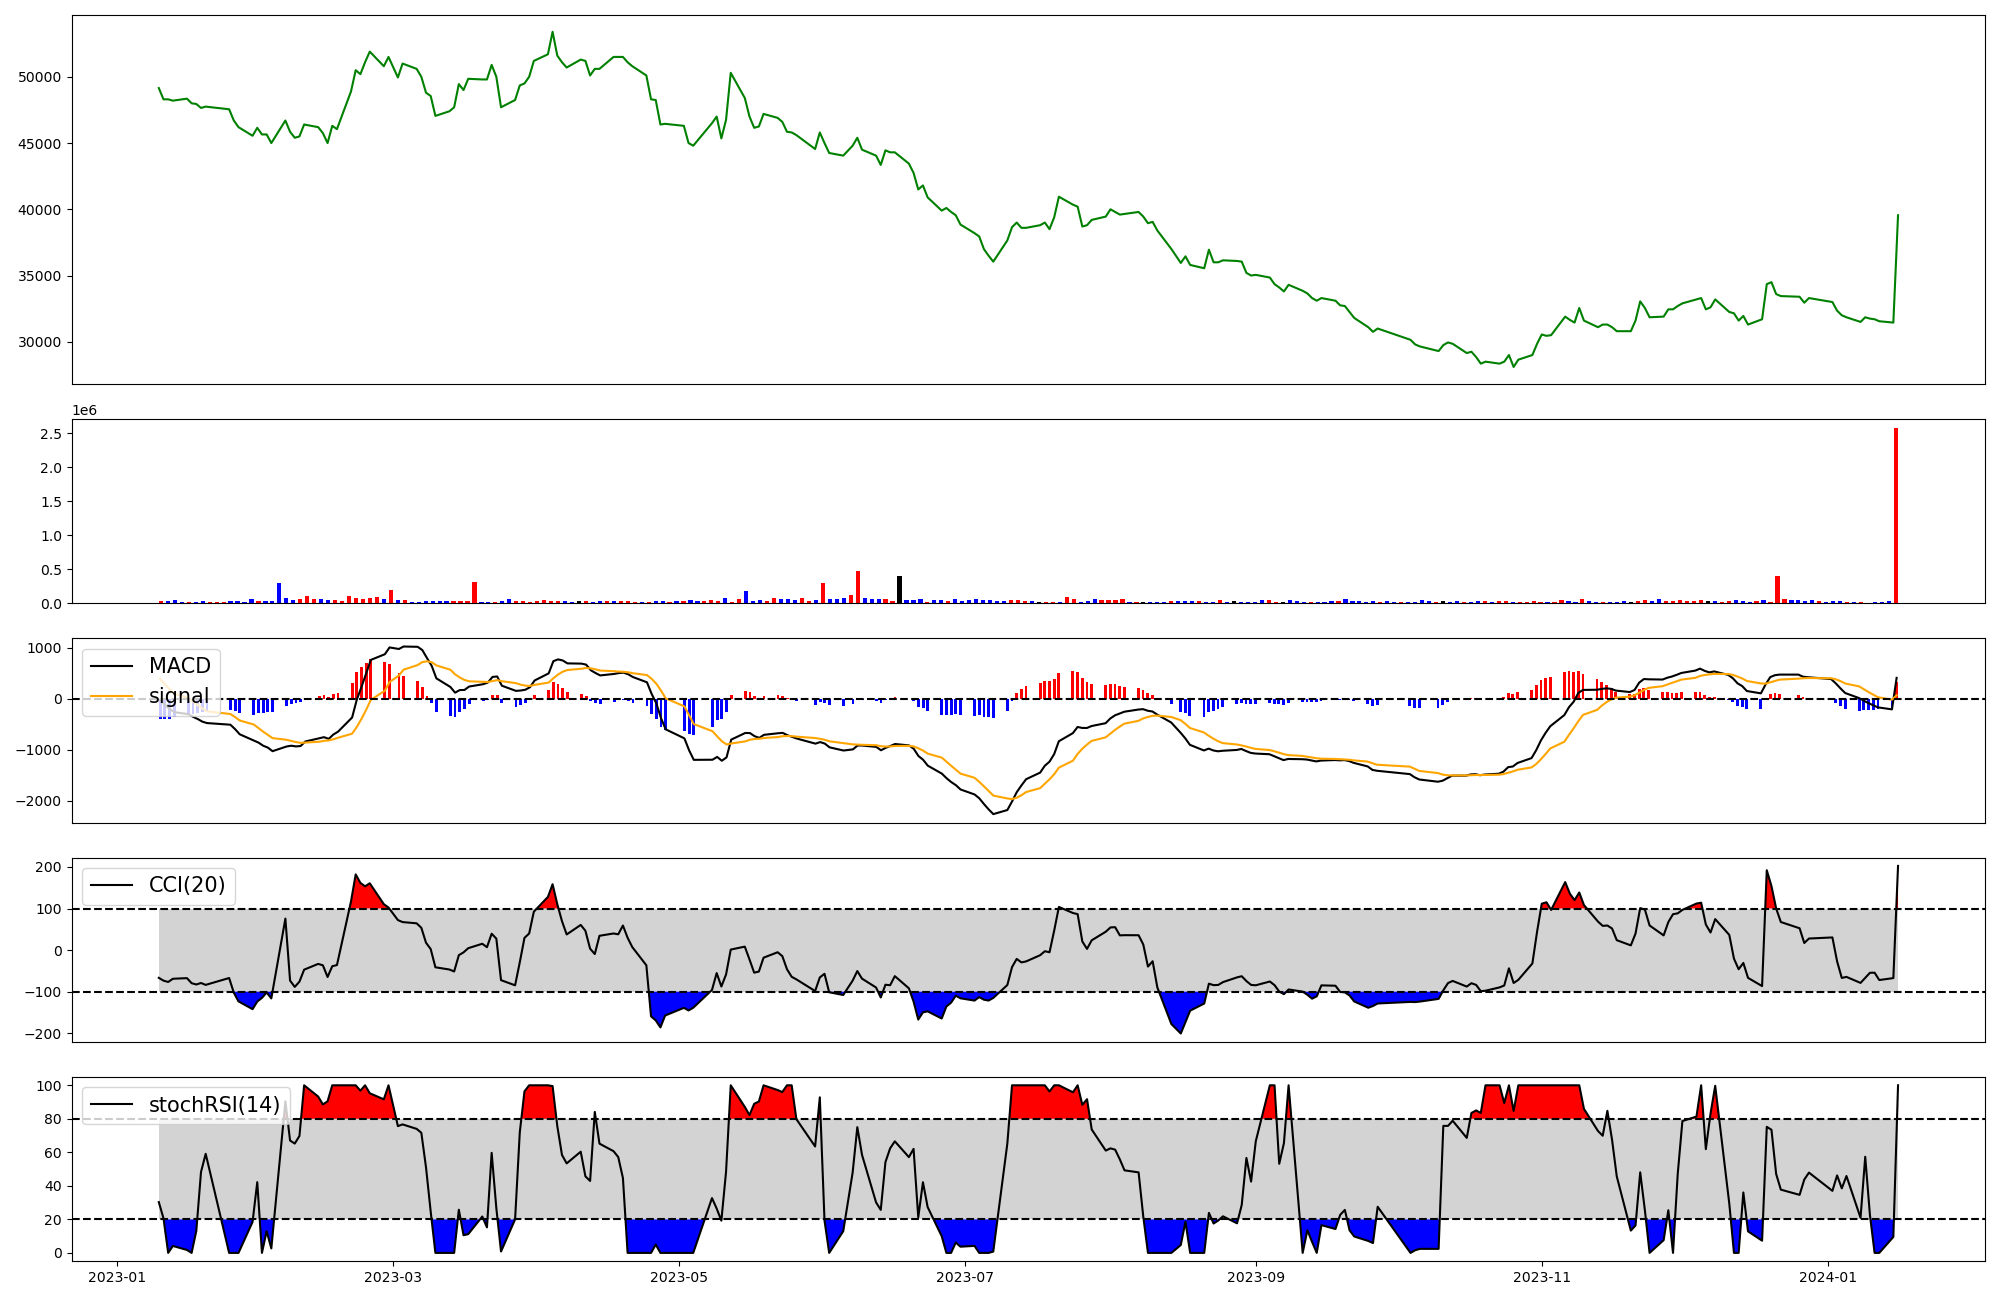
Task: Click the 50000 price axis label
Action: pos(40,77)
